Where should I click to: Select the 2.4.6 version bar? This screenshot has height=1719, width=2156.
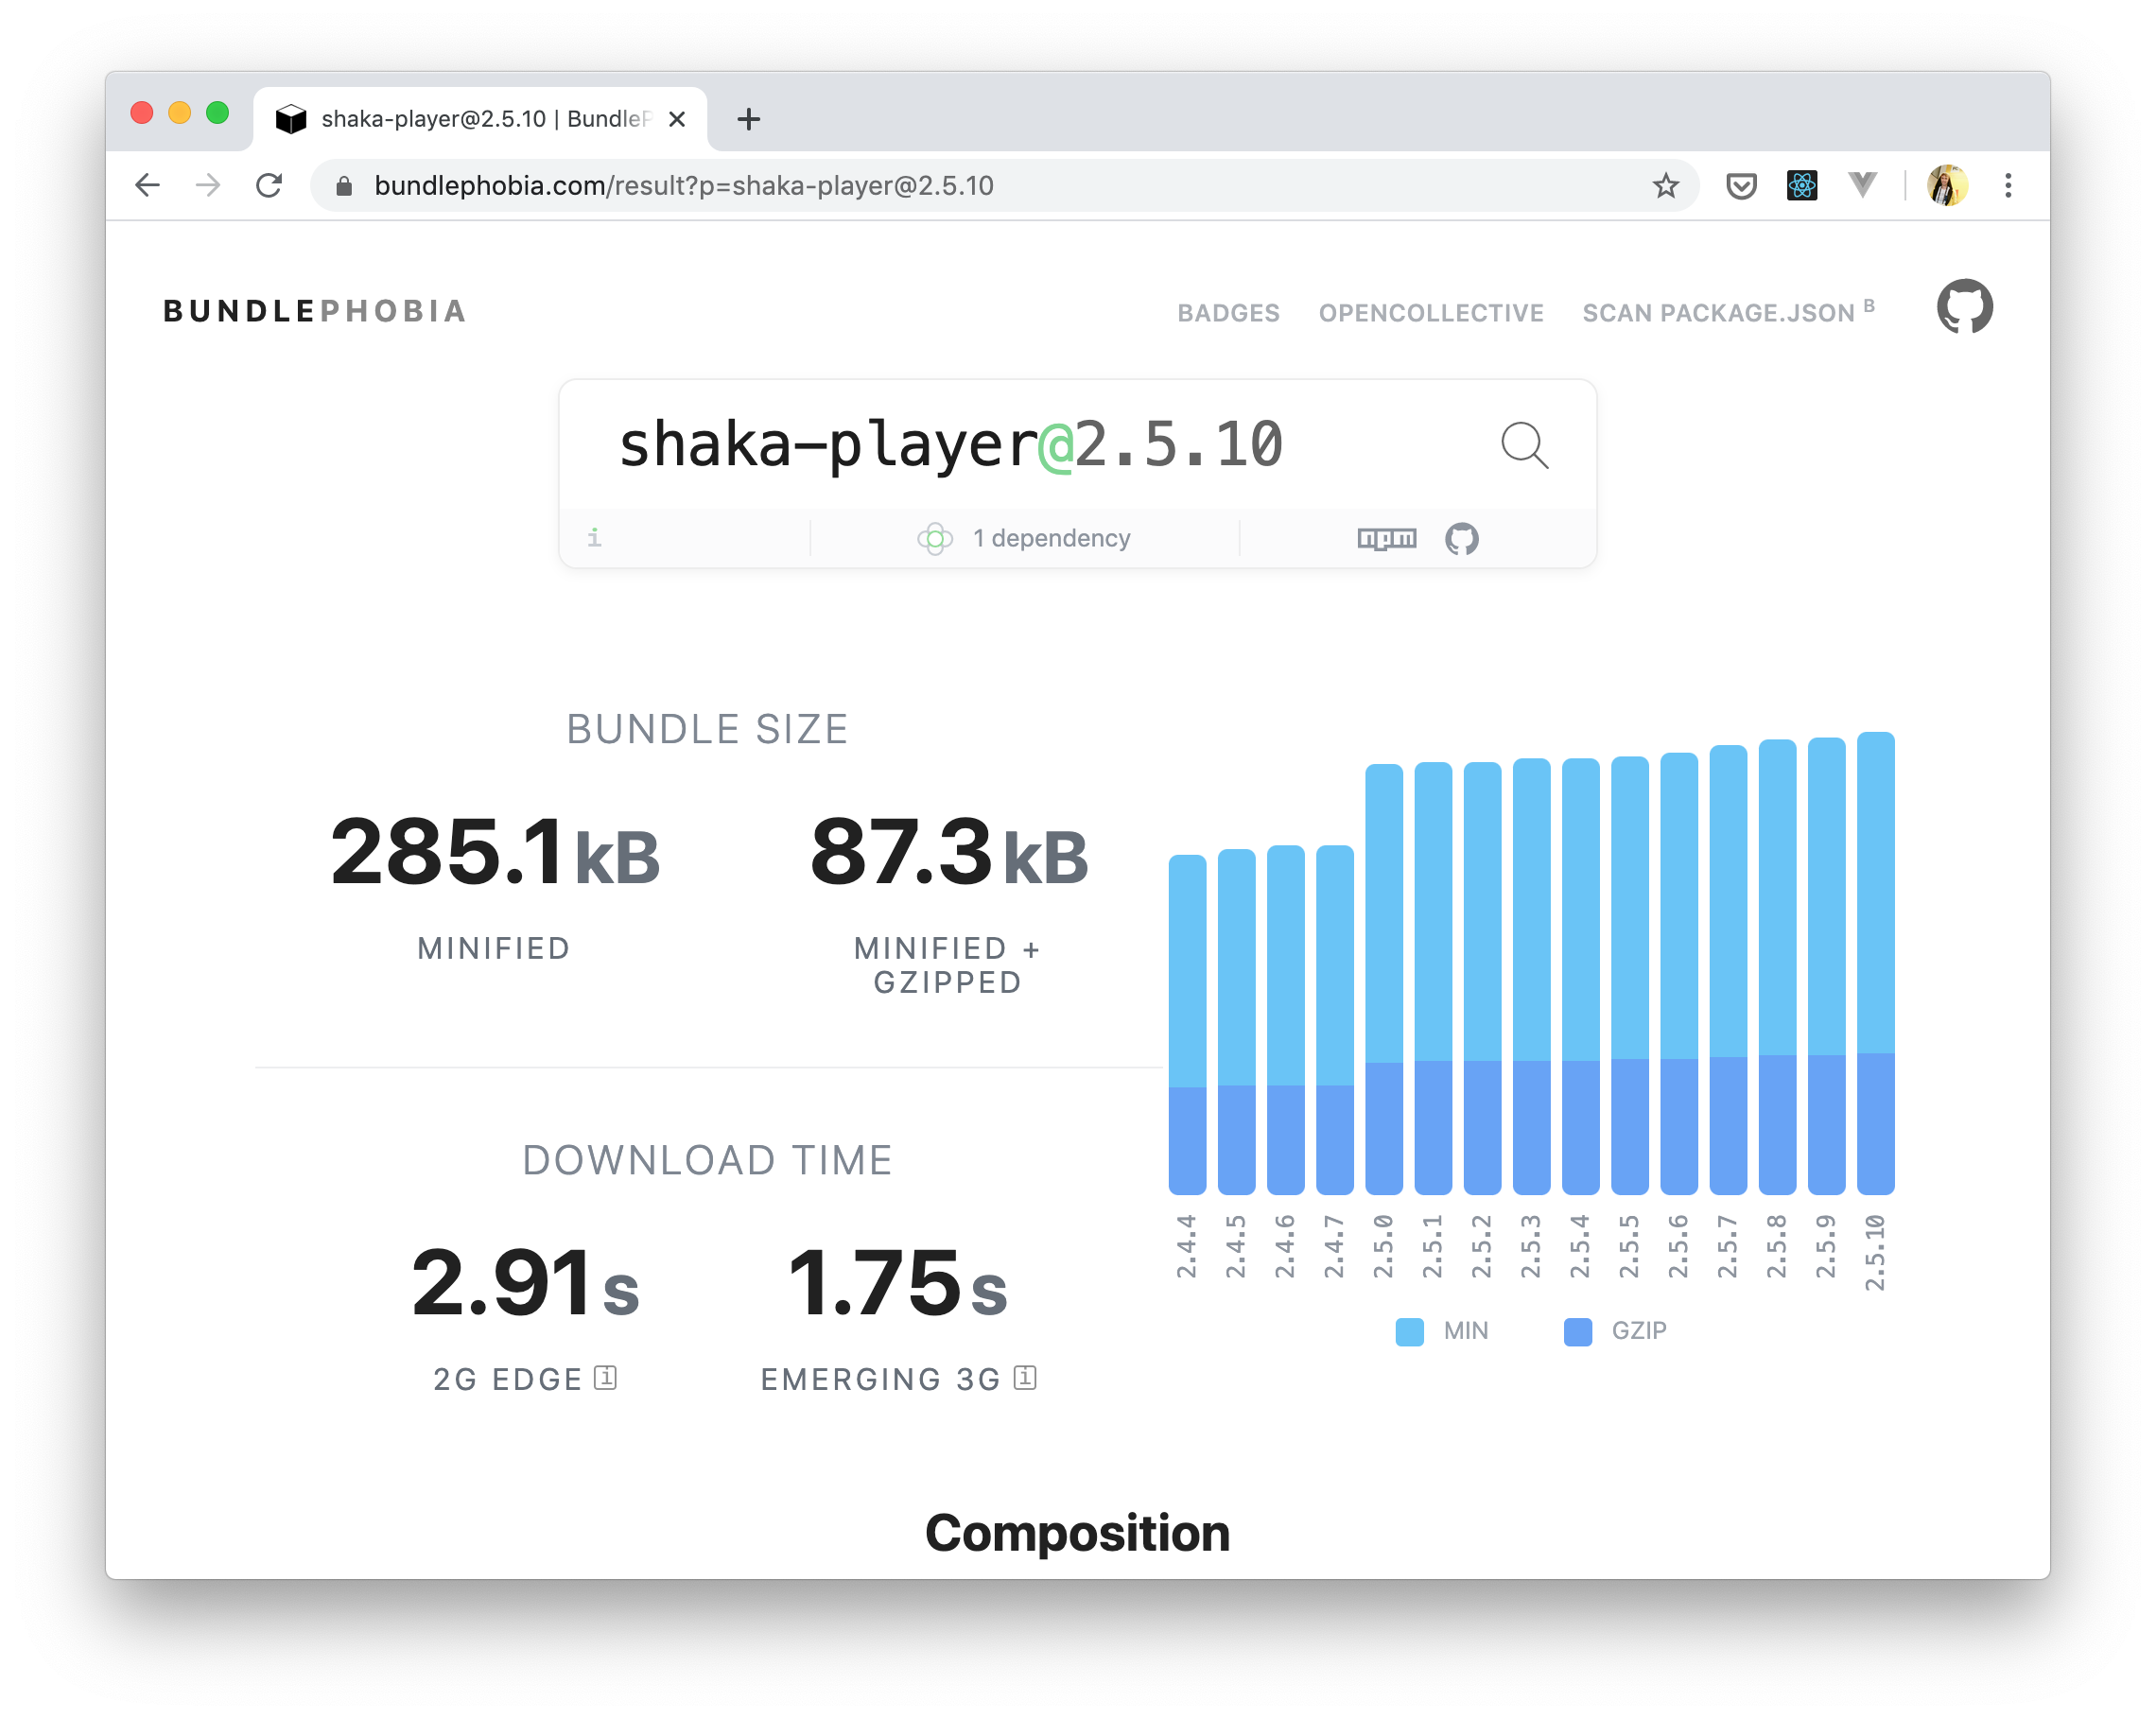pyautogui.click(x=1285, y=1020)
